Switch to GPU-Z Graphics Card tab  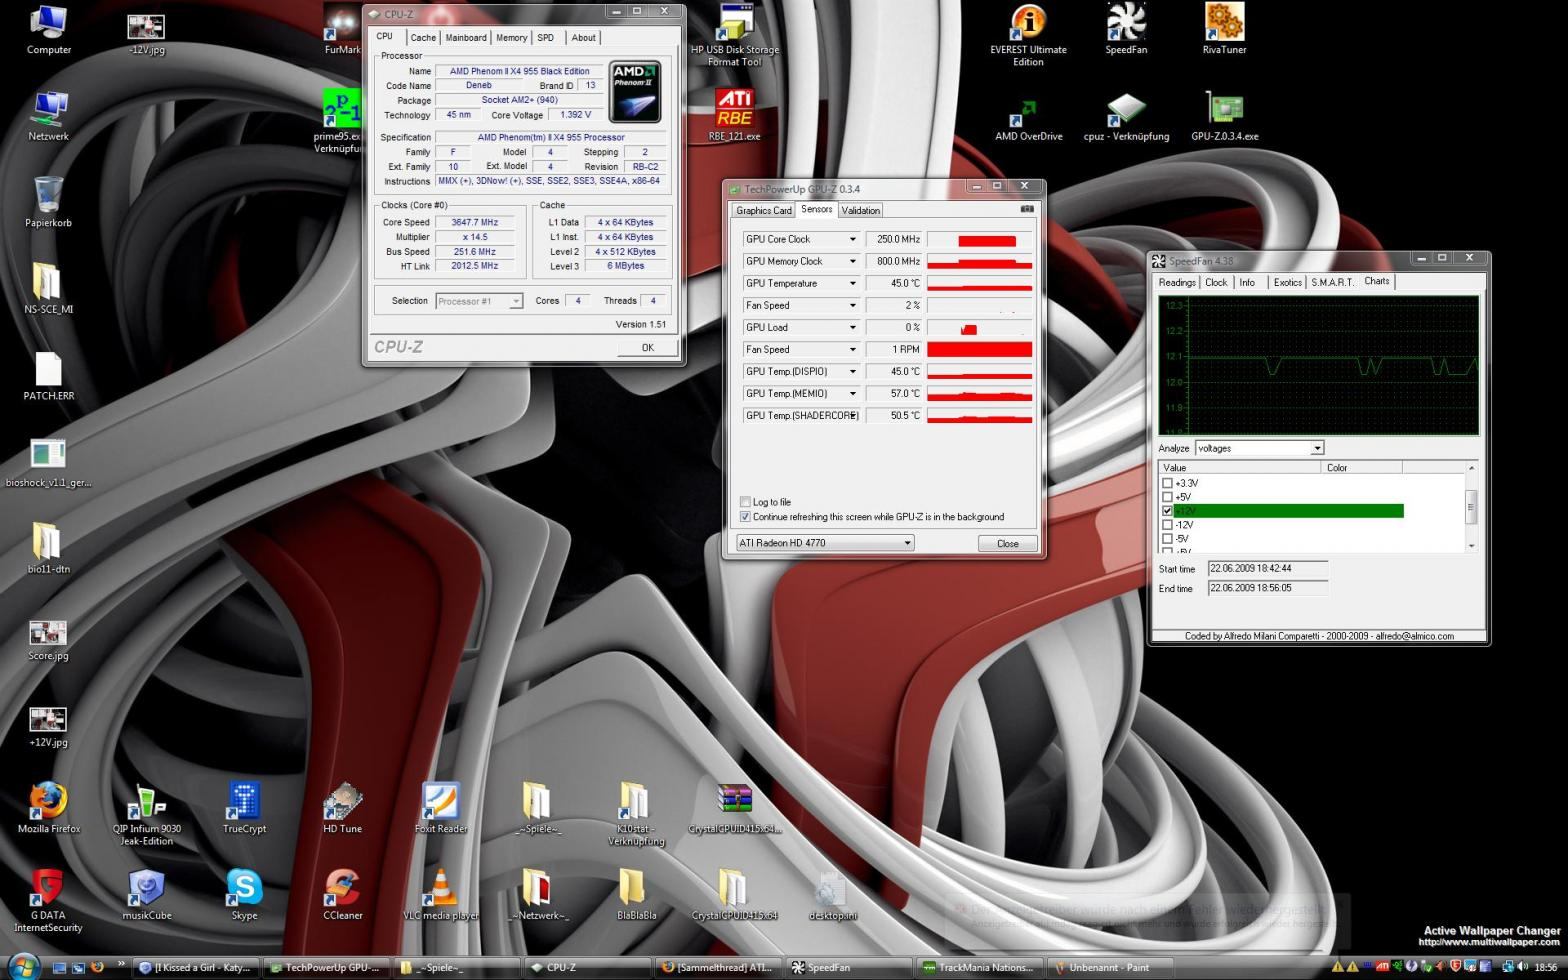tap(764, 210)
